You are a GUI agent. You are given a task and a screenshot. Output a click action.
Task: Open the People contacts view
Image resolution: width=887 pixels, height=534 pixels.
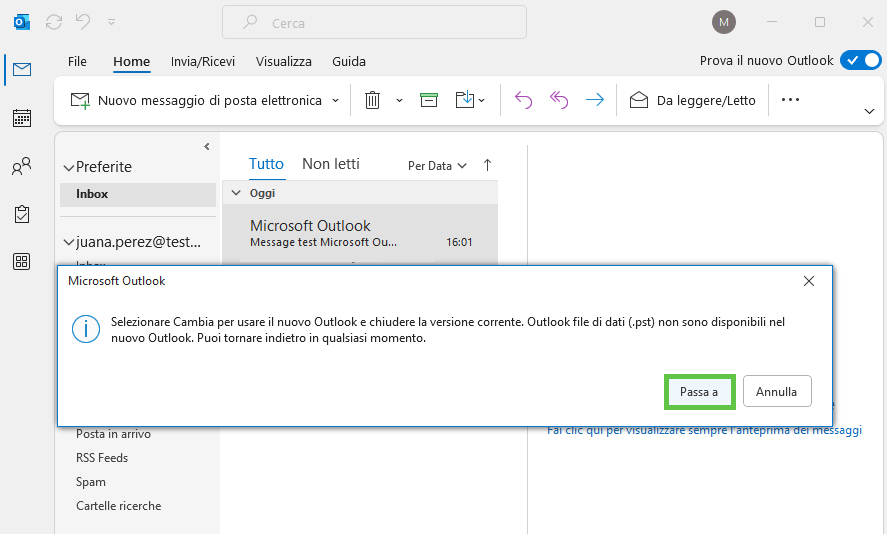point(22,166)
